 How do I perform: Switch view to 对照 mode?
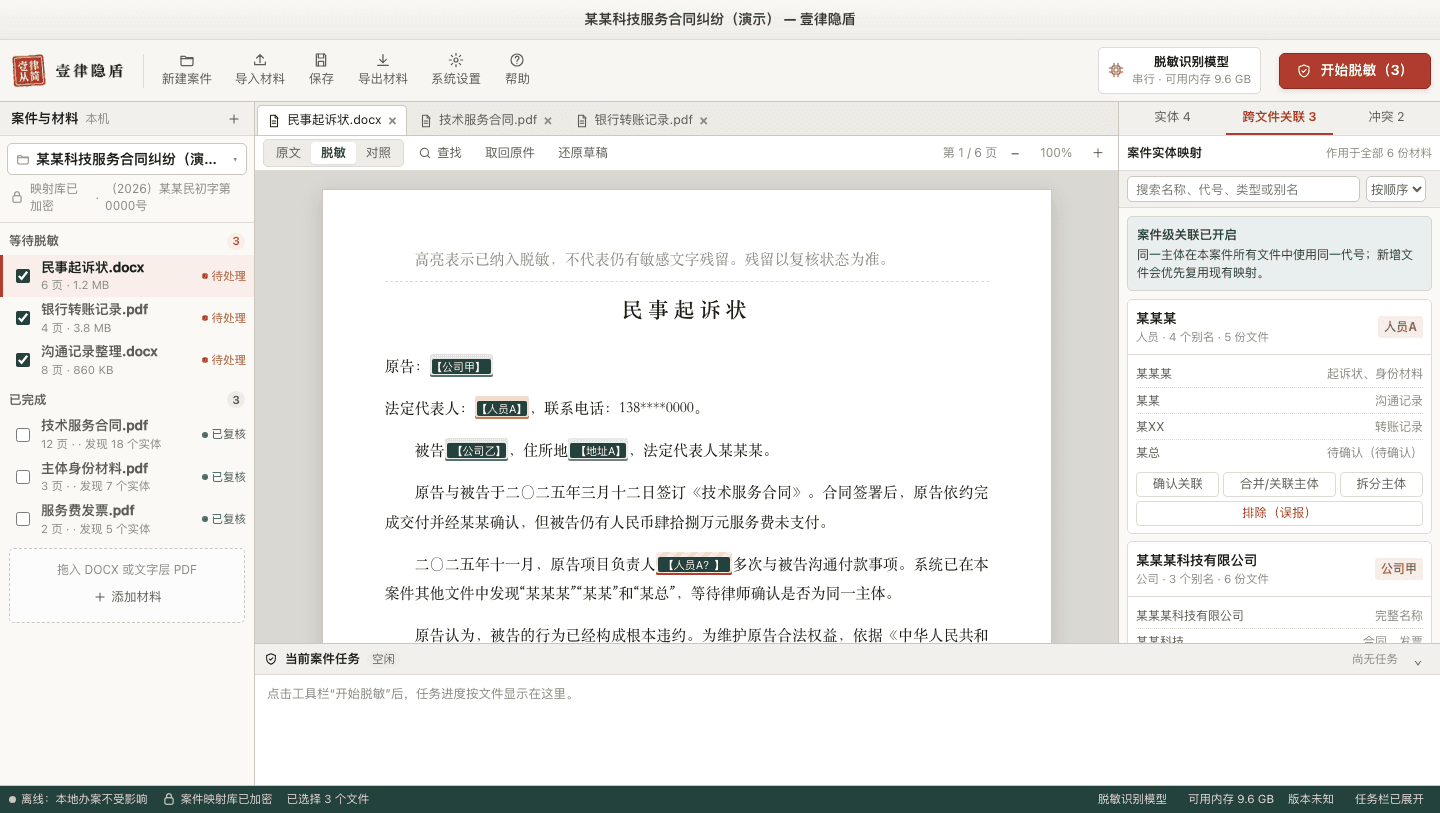click(378, 153)
